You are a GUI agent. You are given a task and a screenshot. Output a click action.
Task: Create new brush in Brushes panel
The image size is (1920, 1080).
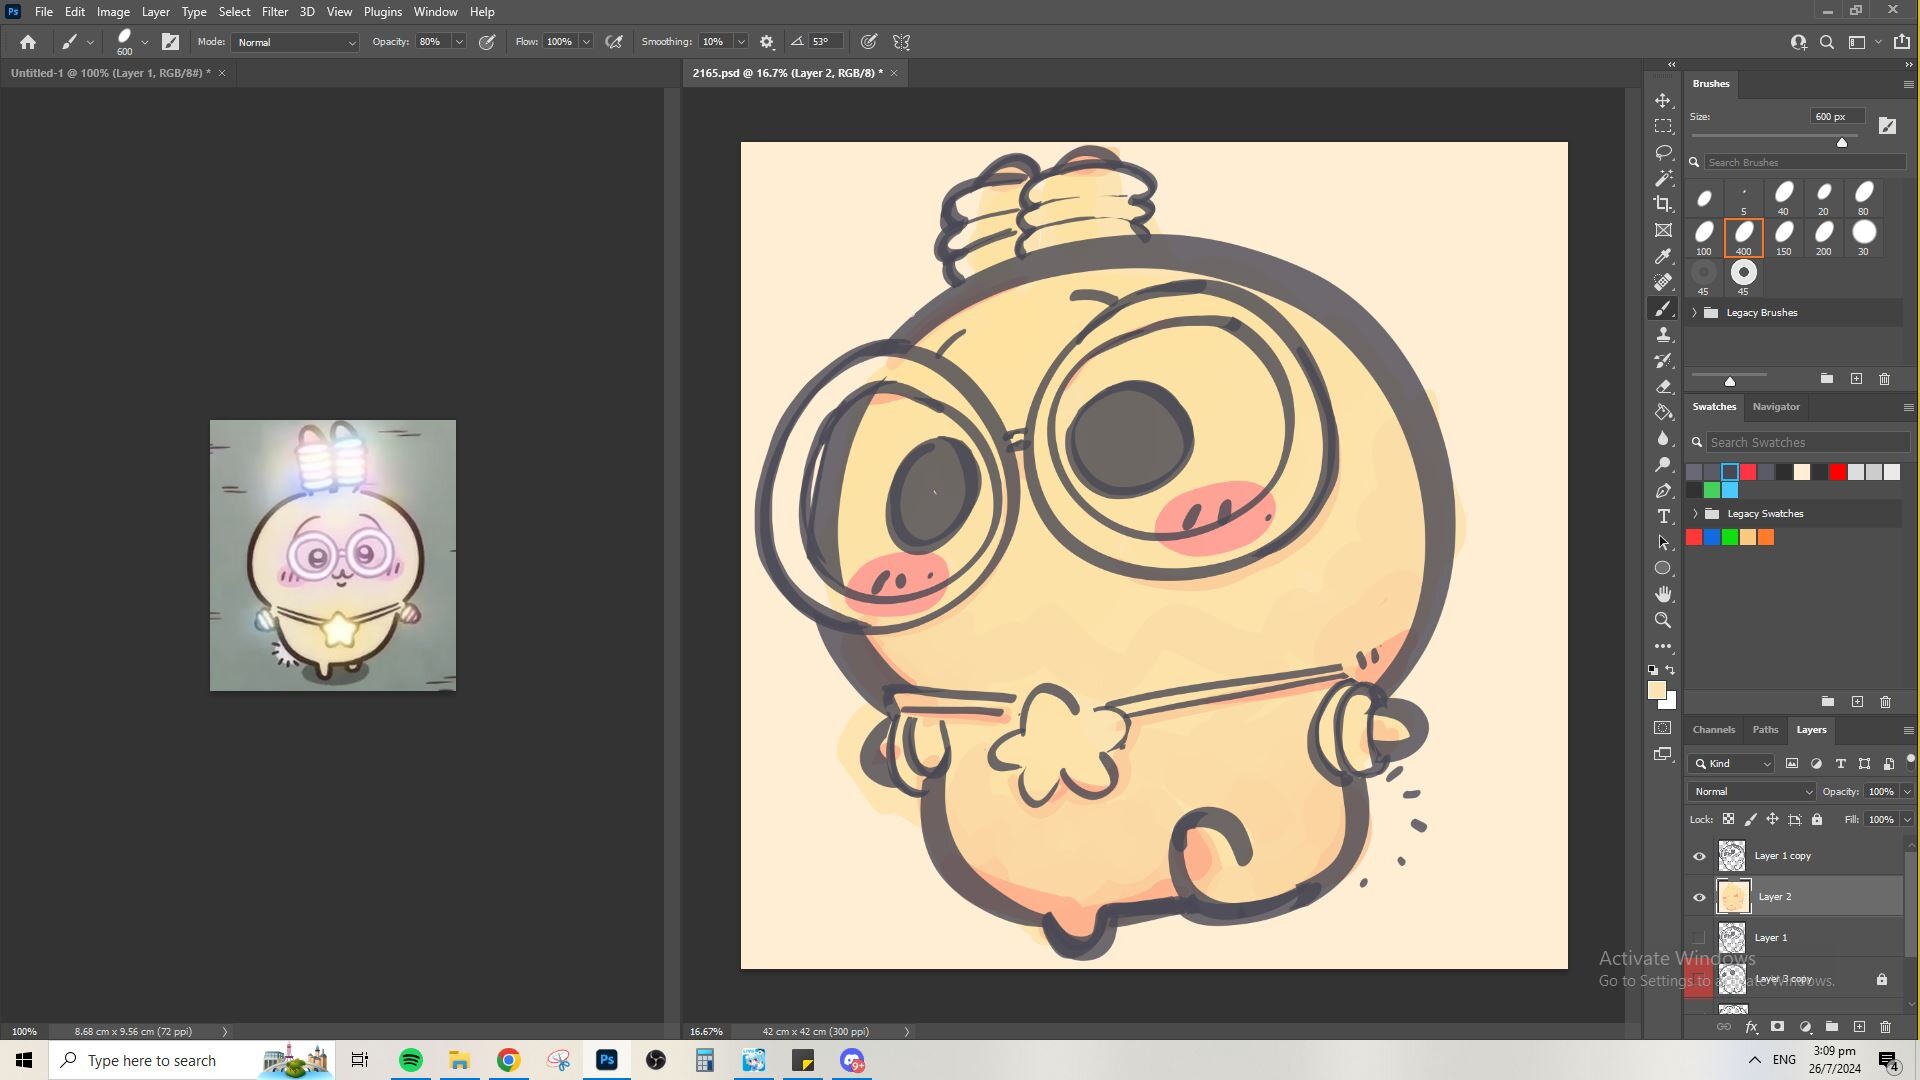[1856, 379]
